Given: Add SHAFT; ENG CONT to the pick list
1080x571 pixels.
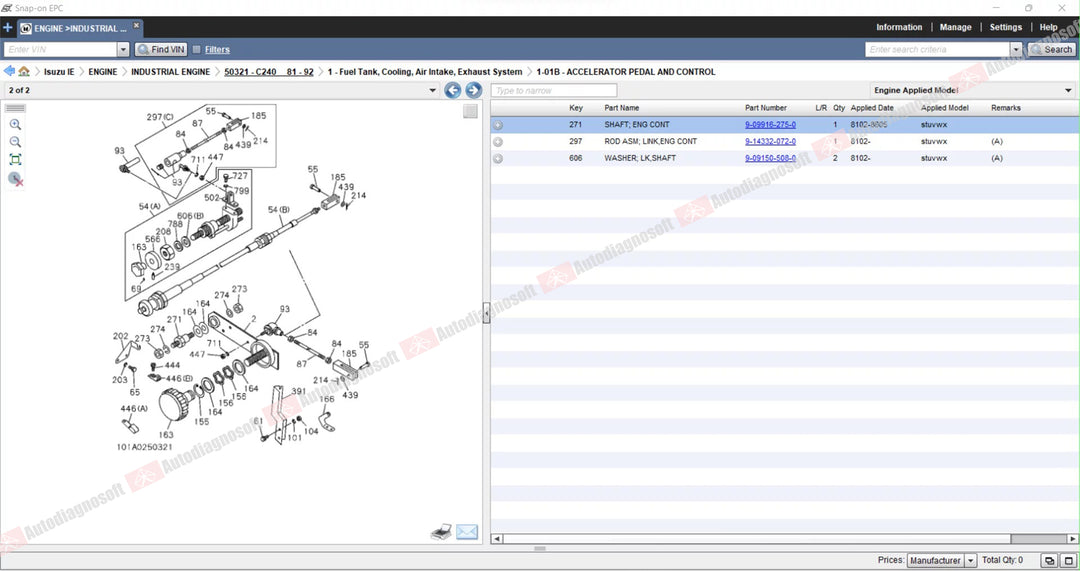Looking at the screenshot, I should (x=498, y=125).
